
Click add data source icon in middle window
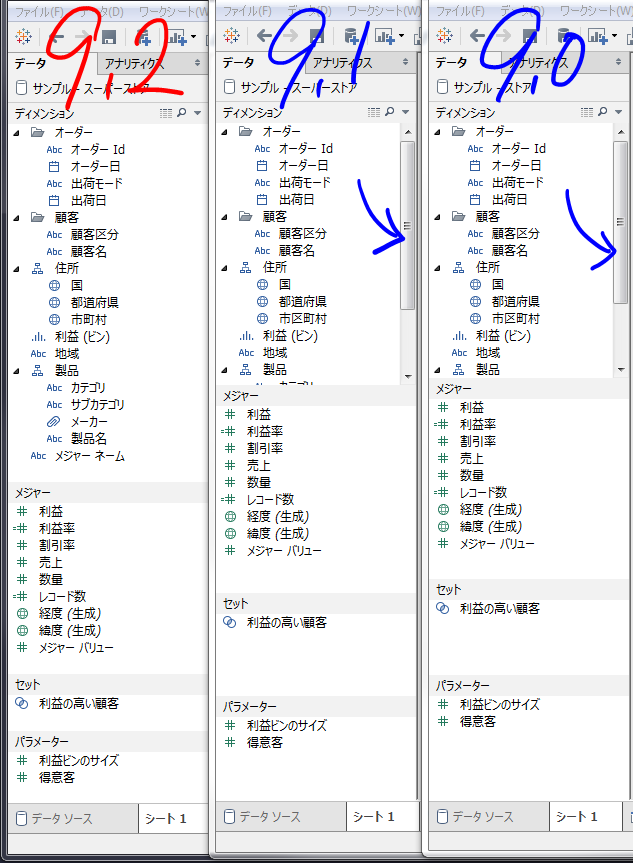[351, 36]
